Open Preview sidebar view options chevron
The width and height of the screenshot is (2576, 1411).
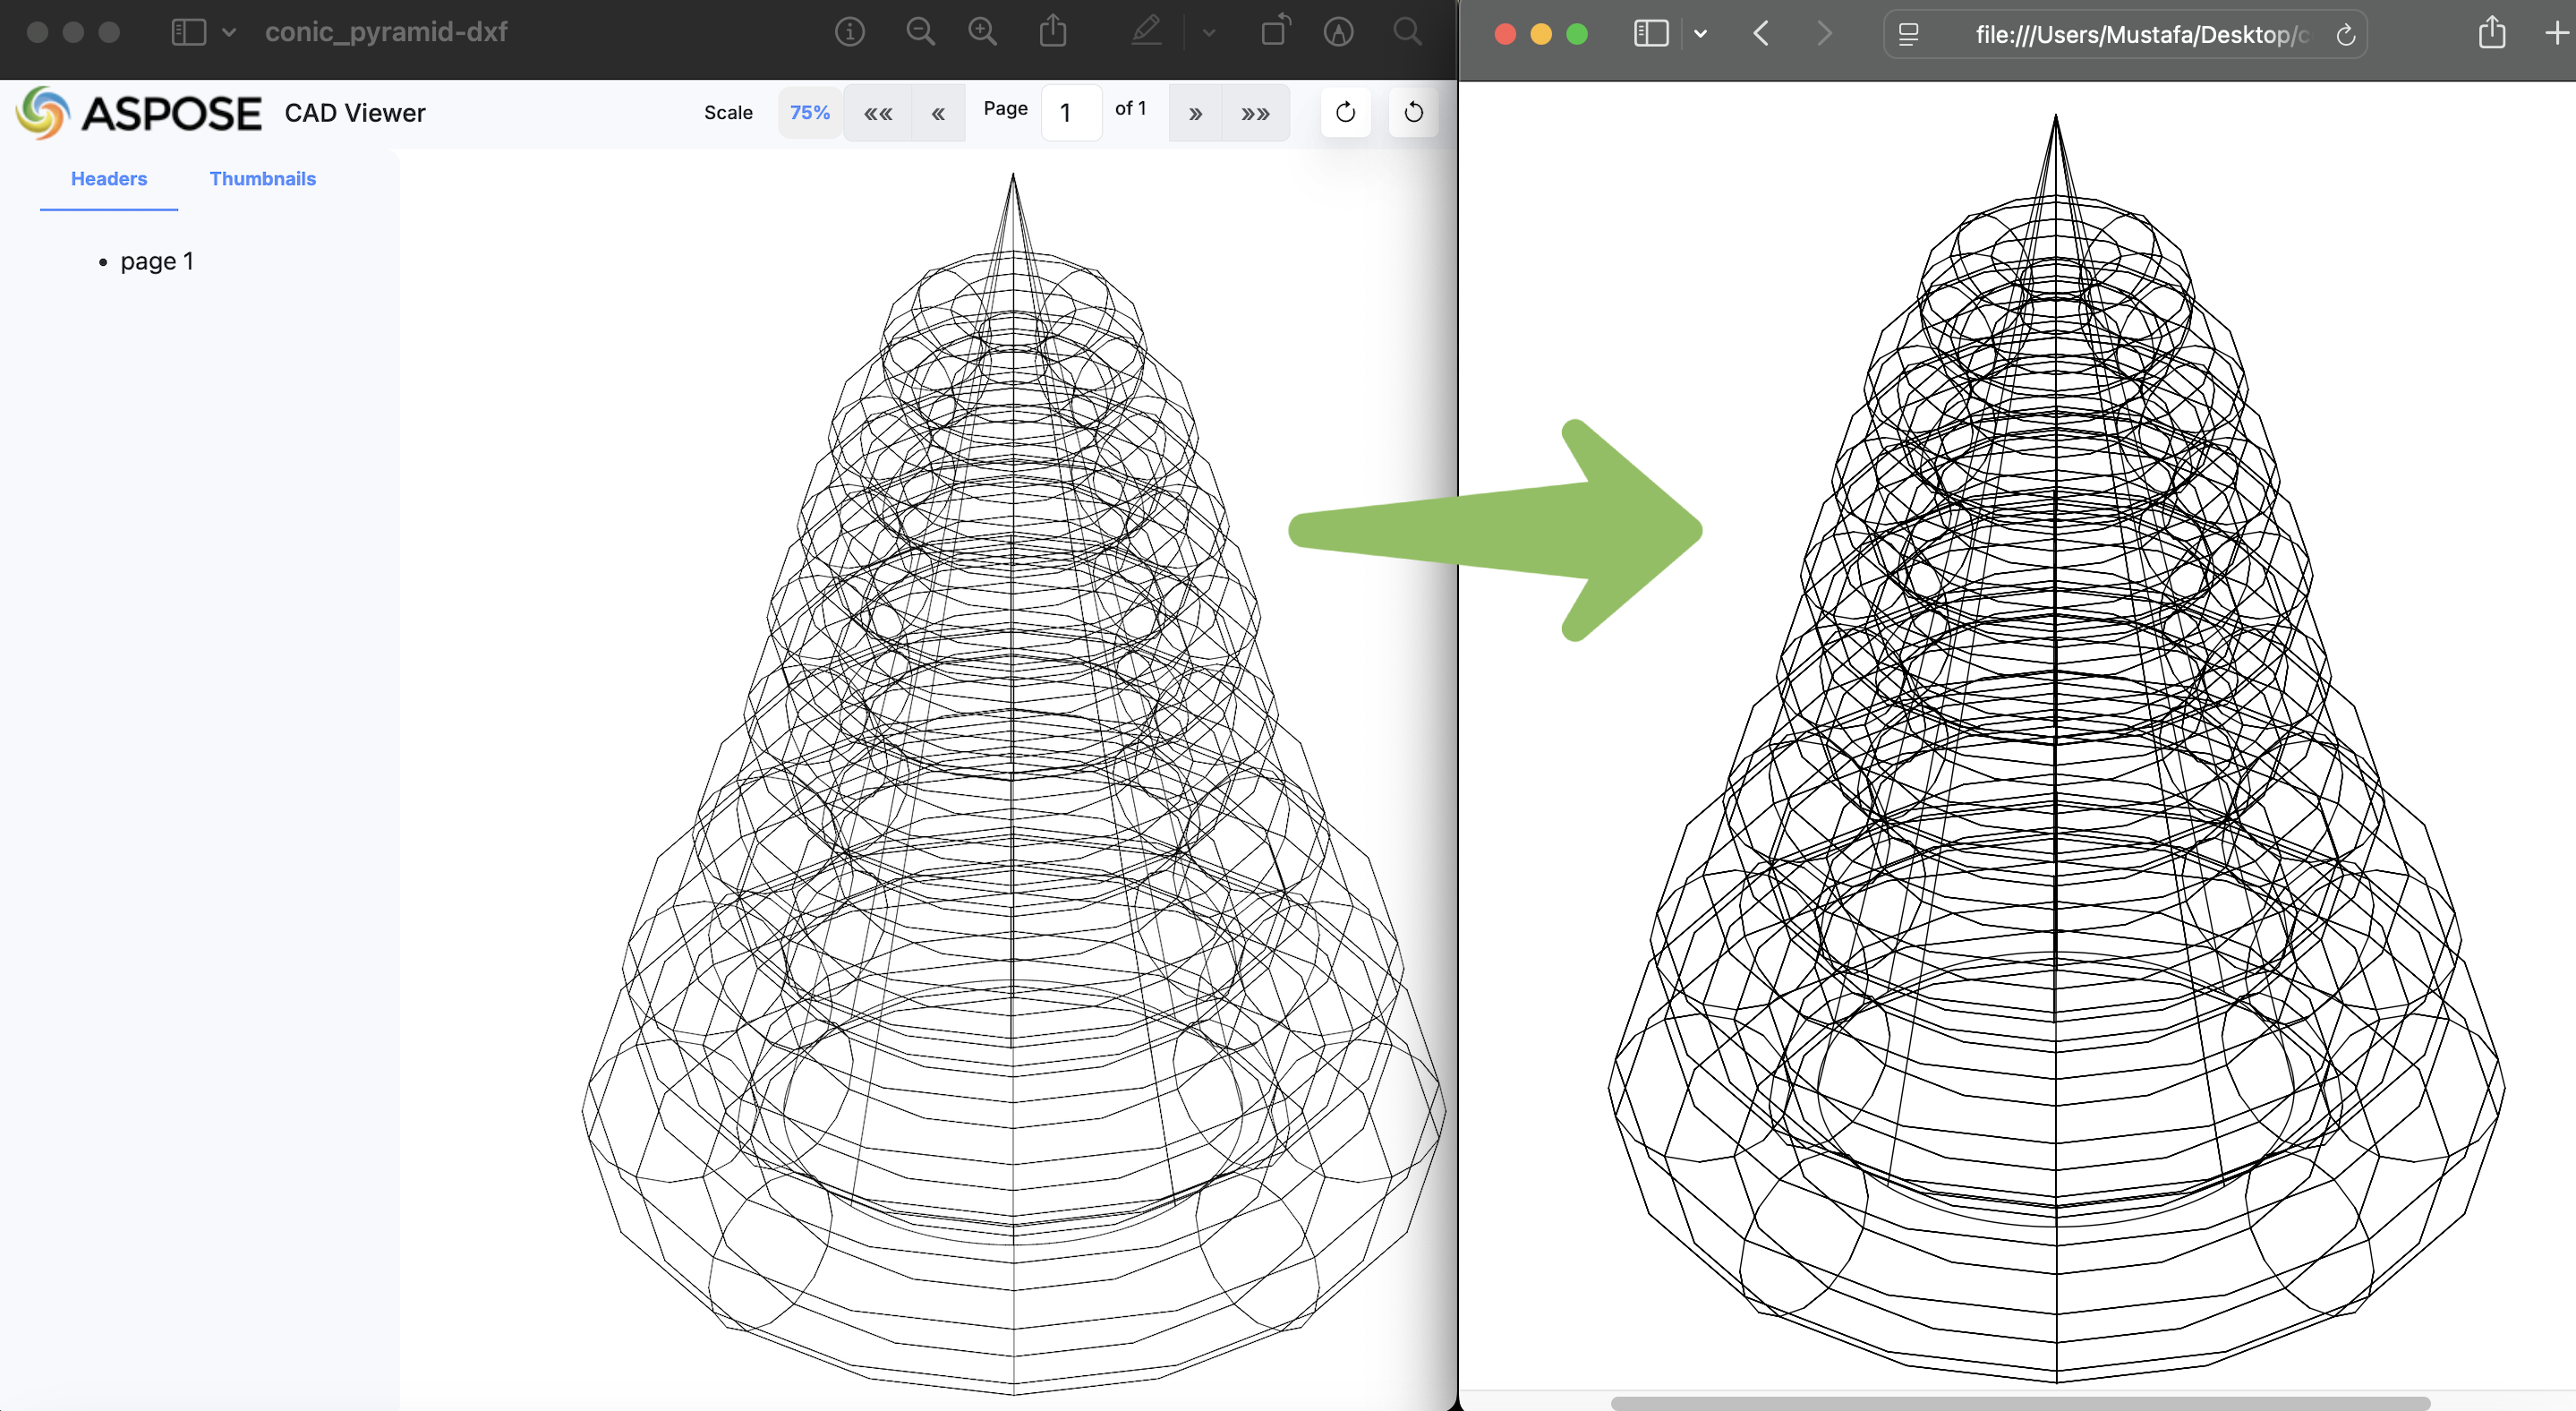[x=229, y=32]
